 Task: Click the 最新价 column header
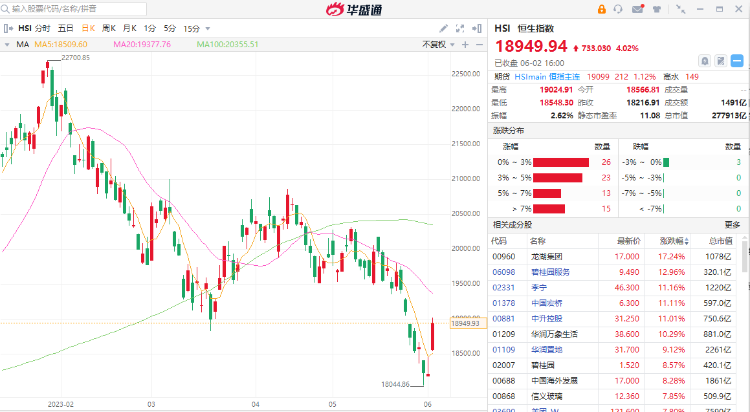[x=628, y=241]
